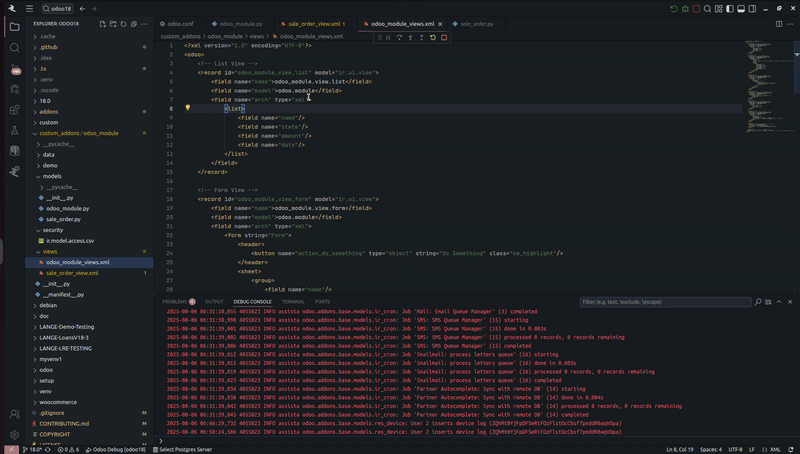Click Odoo Debug (odoo18) in status bar
Image resolution: width=800 pixels, height=454 pixels.
(x=115, y=450)
